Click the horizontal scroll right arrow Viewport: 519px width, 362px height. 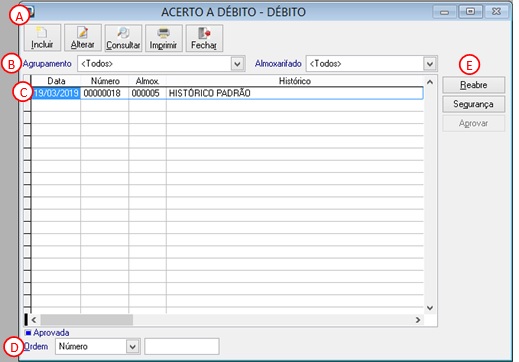pos(418,320)
